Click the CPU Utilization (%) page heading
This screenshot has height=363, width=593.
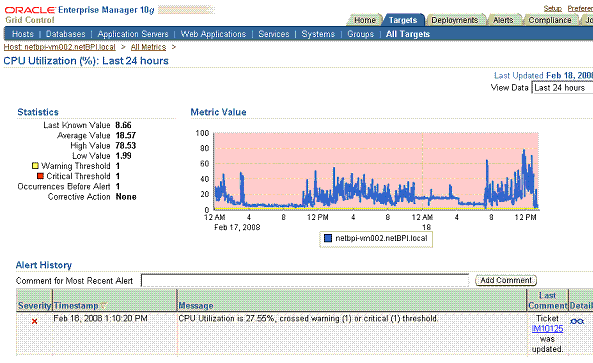86,61
